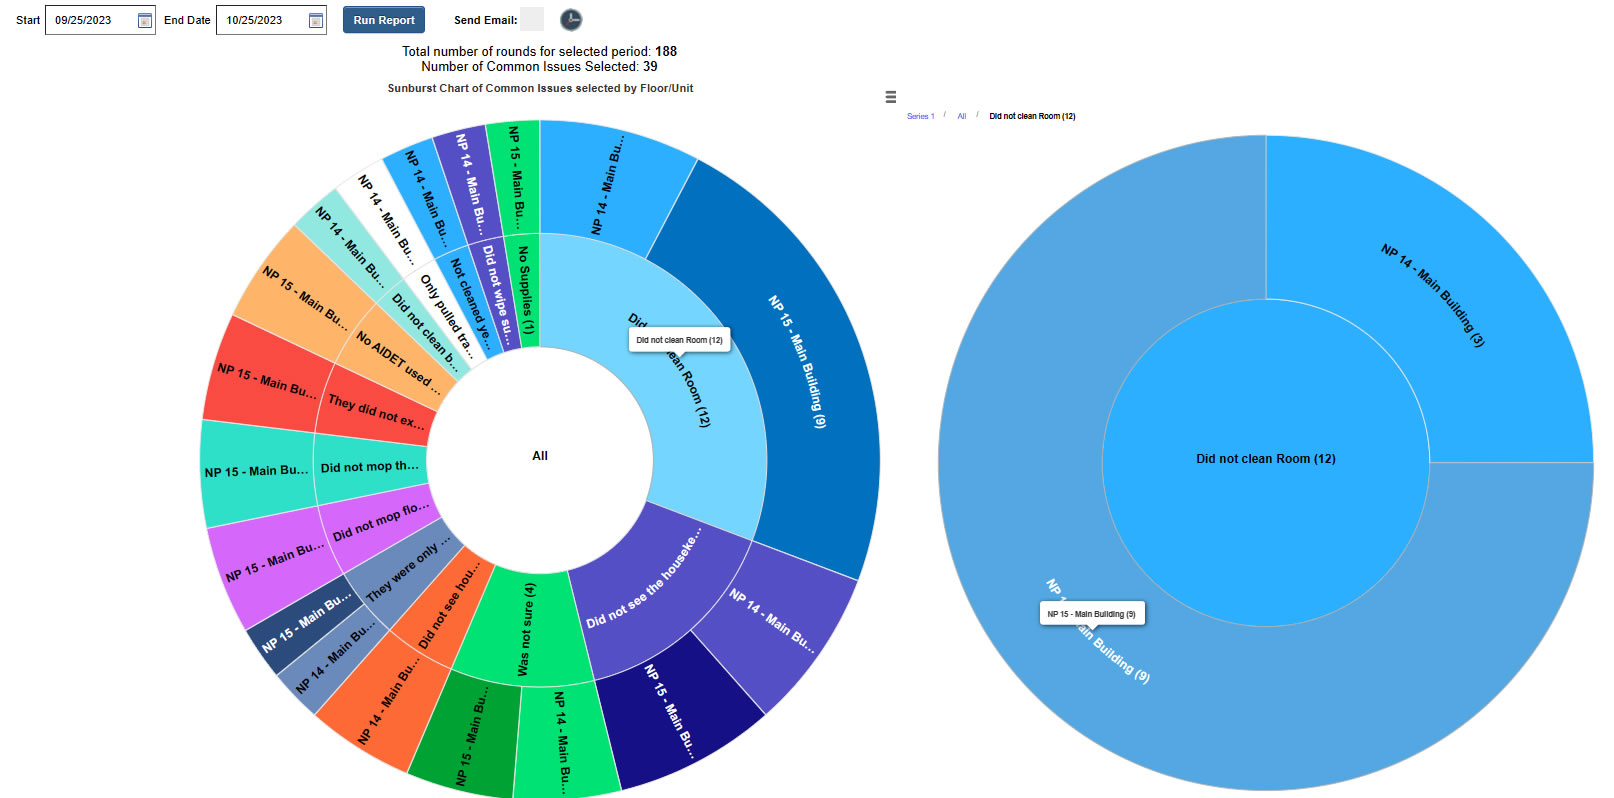Screen dimensions: 1614x798
Task: Go to Series 1 breadcrumb link
Action: tap(920, 116)
